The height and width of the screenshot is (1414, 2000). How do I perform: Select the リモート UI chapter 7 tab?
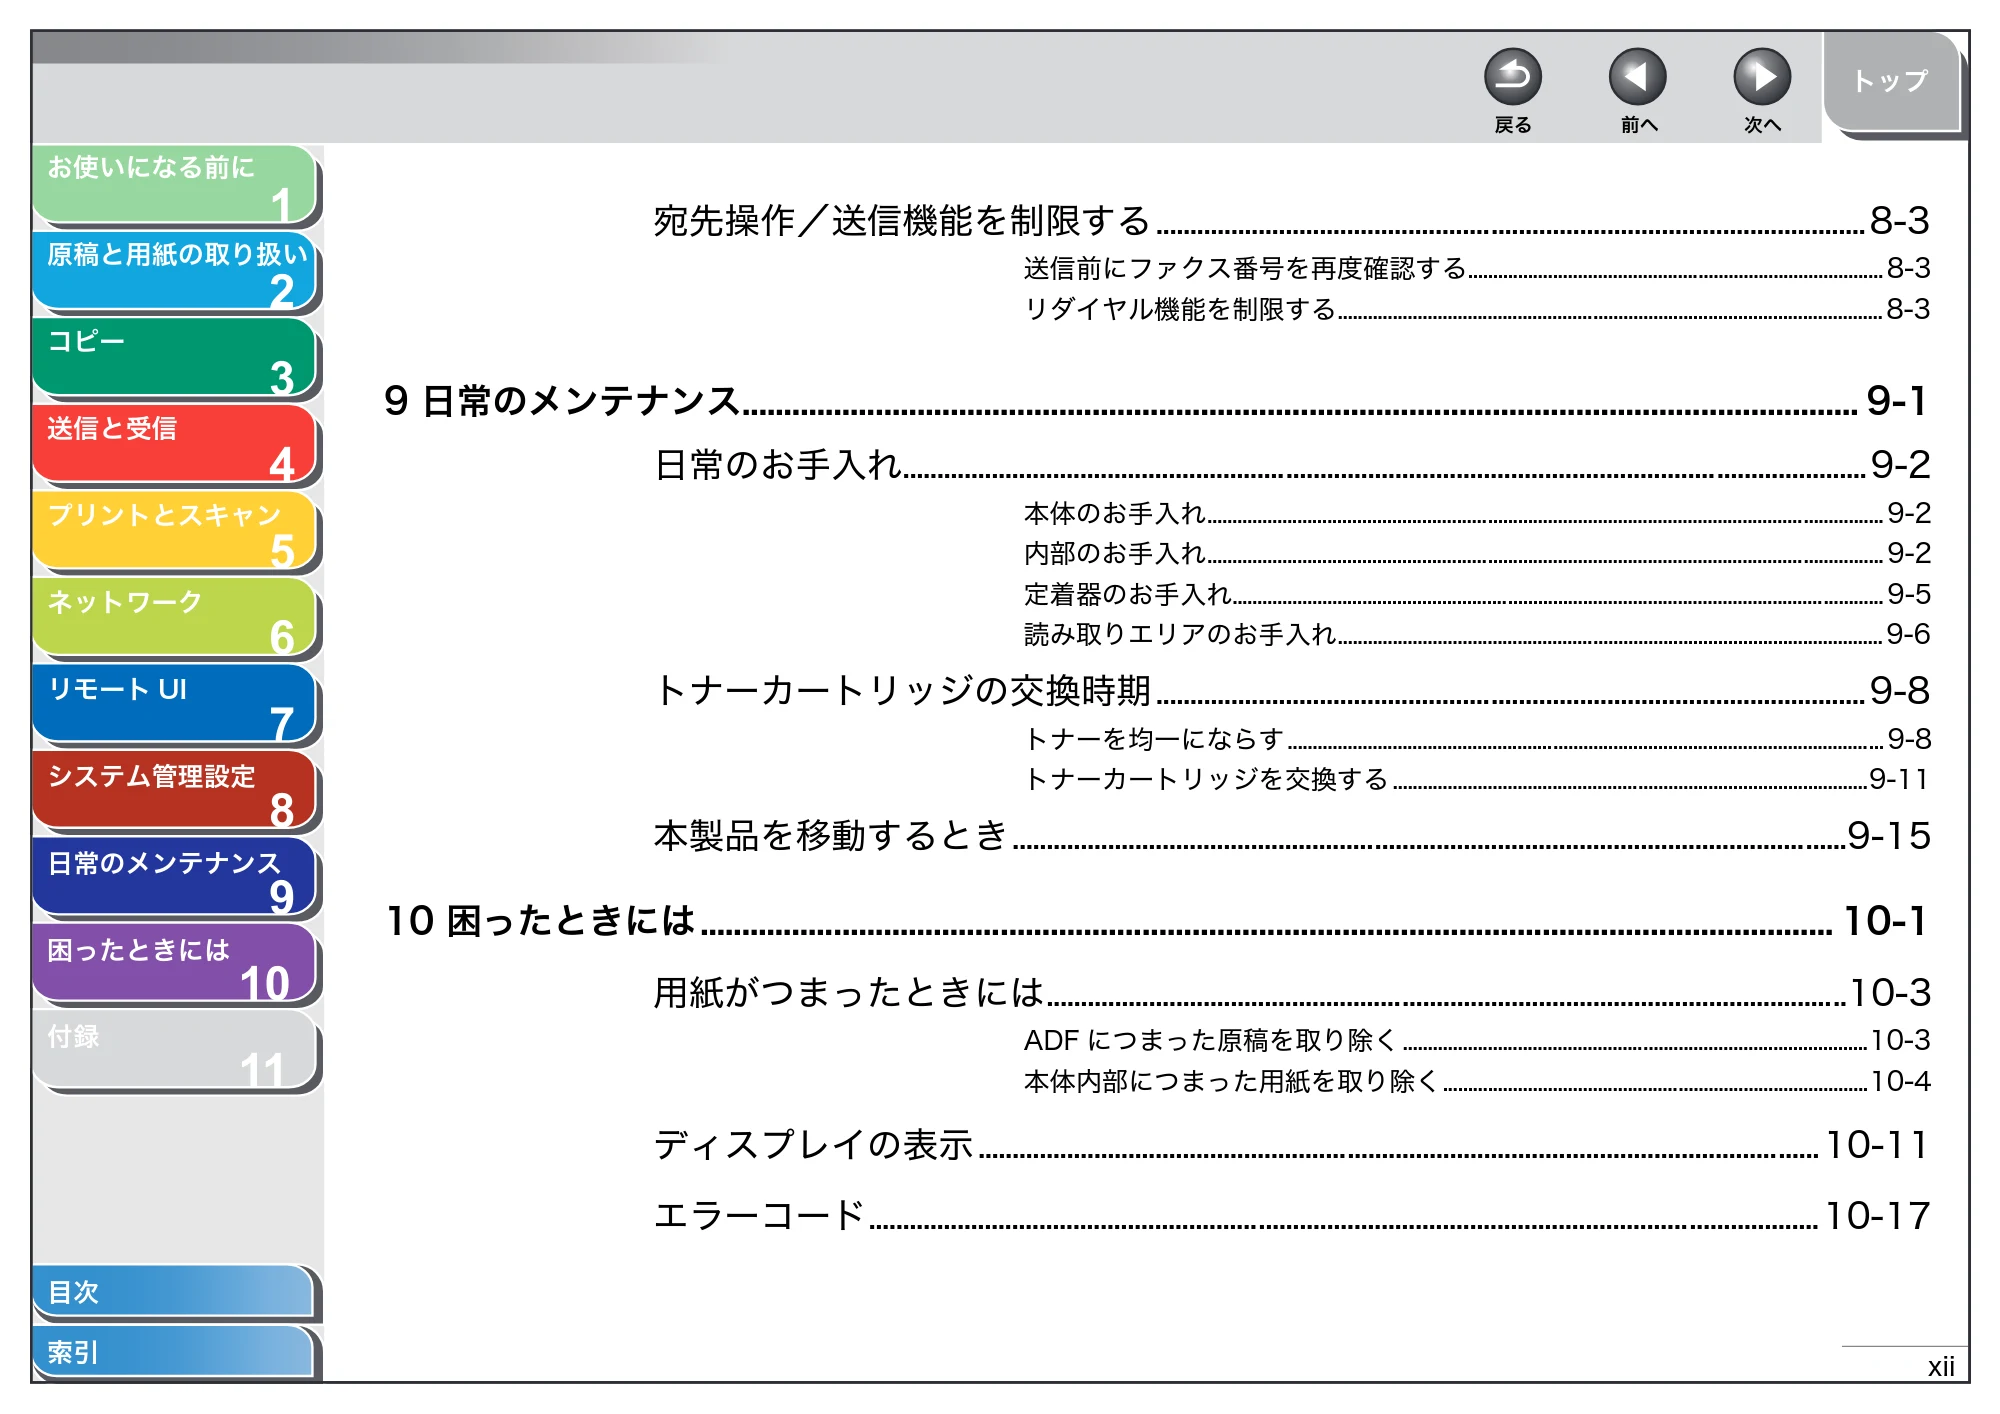point(175,705)
